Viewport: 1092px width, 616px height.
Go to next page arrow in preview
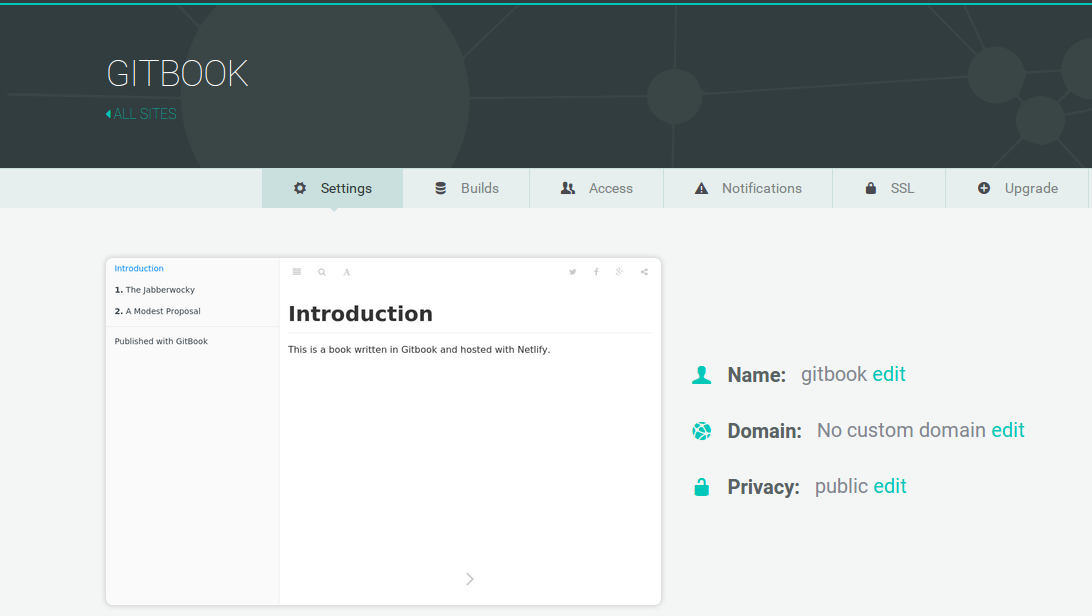pyautogui.click(x=469, y=579)
